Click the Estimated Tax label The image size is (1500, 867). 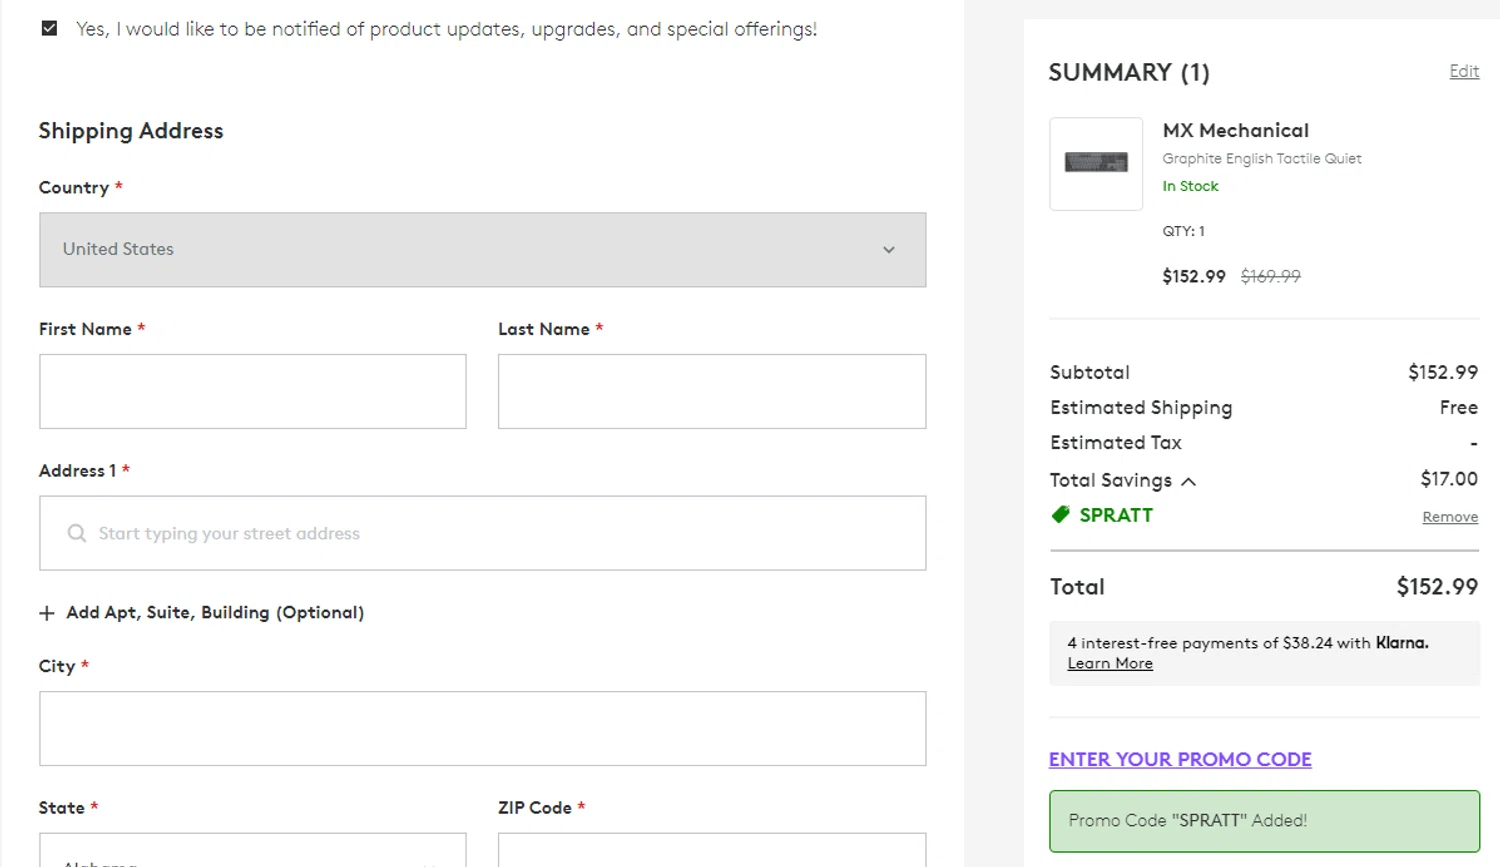[x=1116, y=442]
